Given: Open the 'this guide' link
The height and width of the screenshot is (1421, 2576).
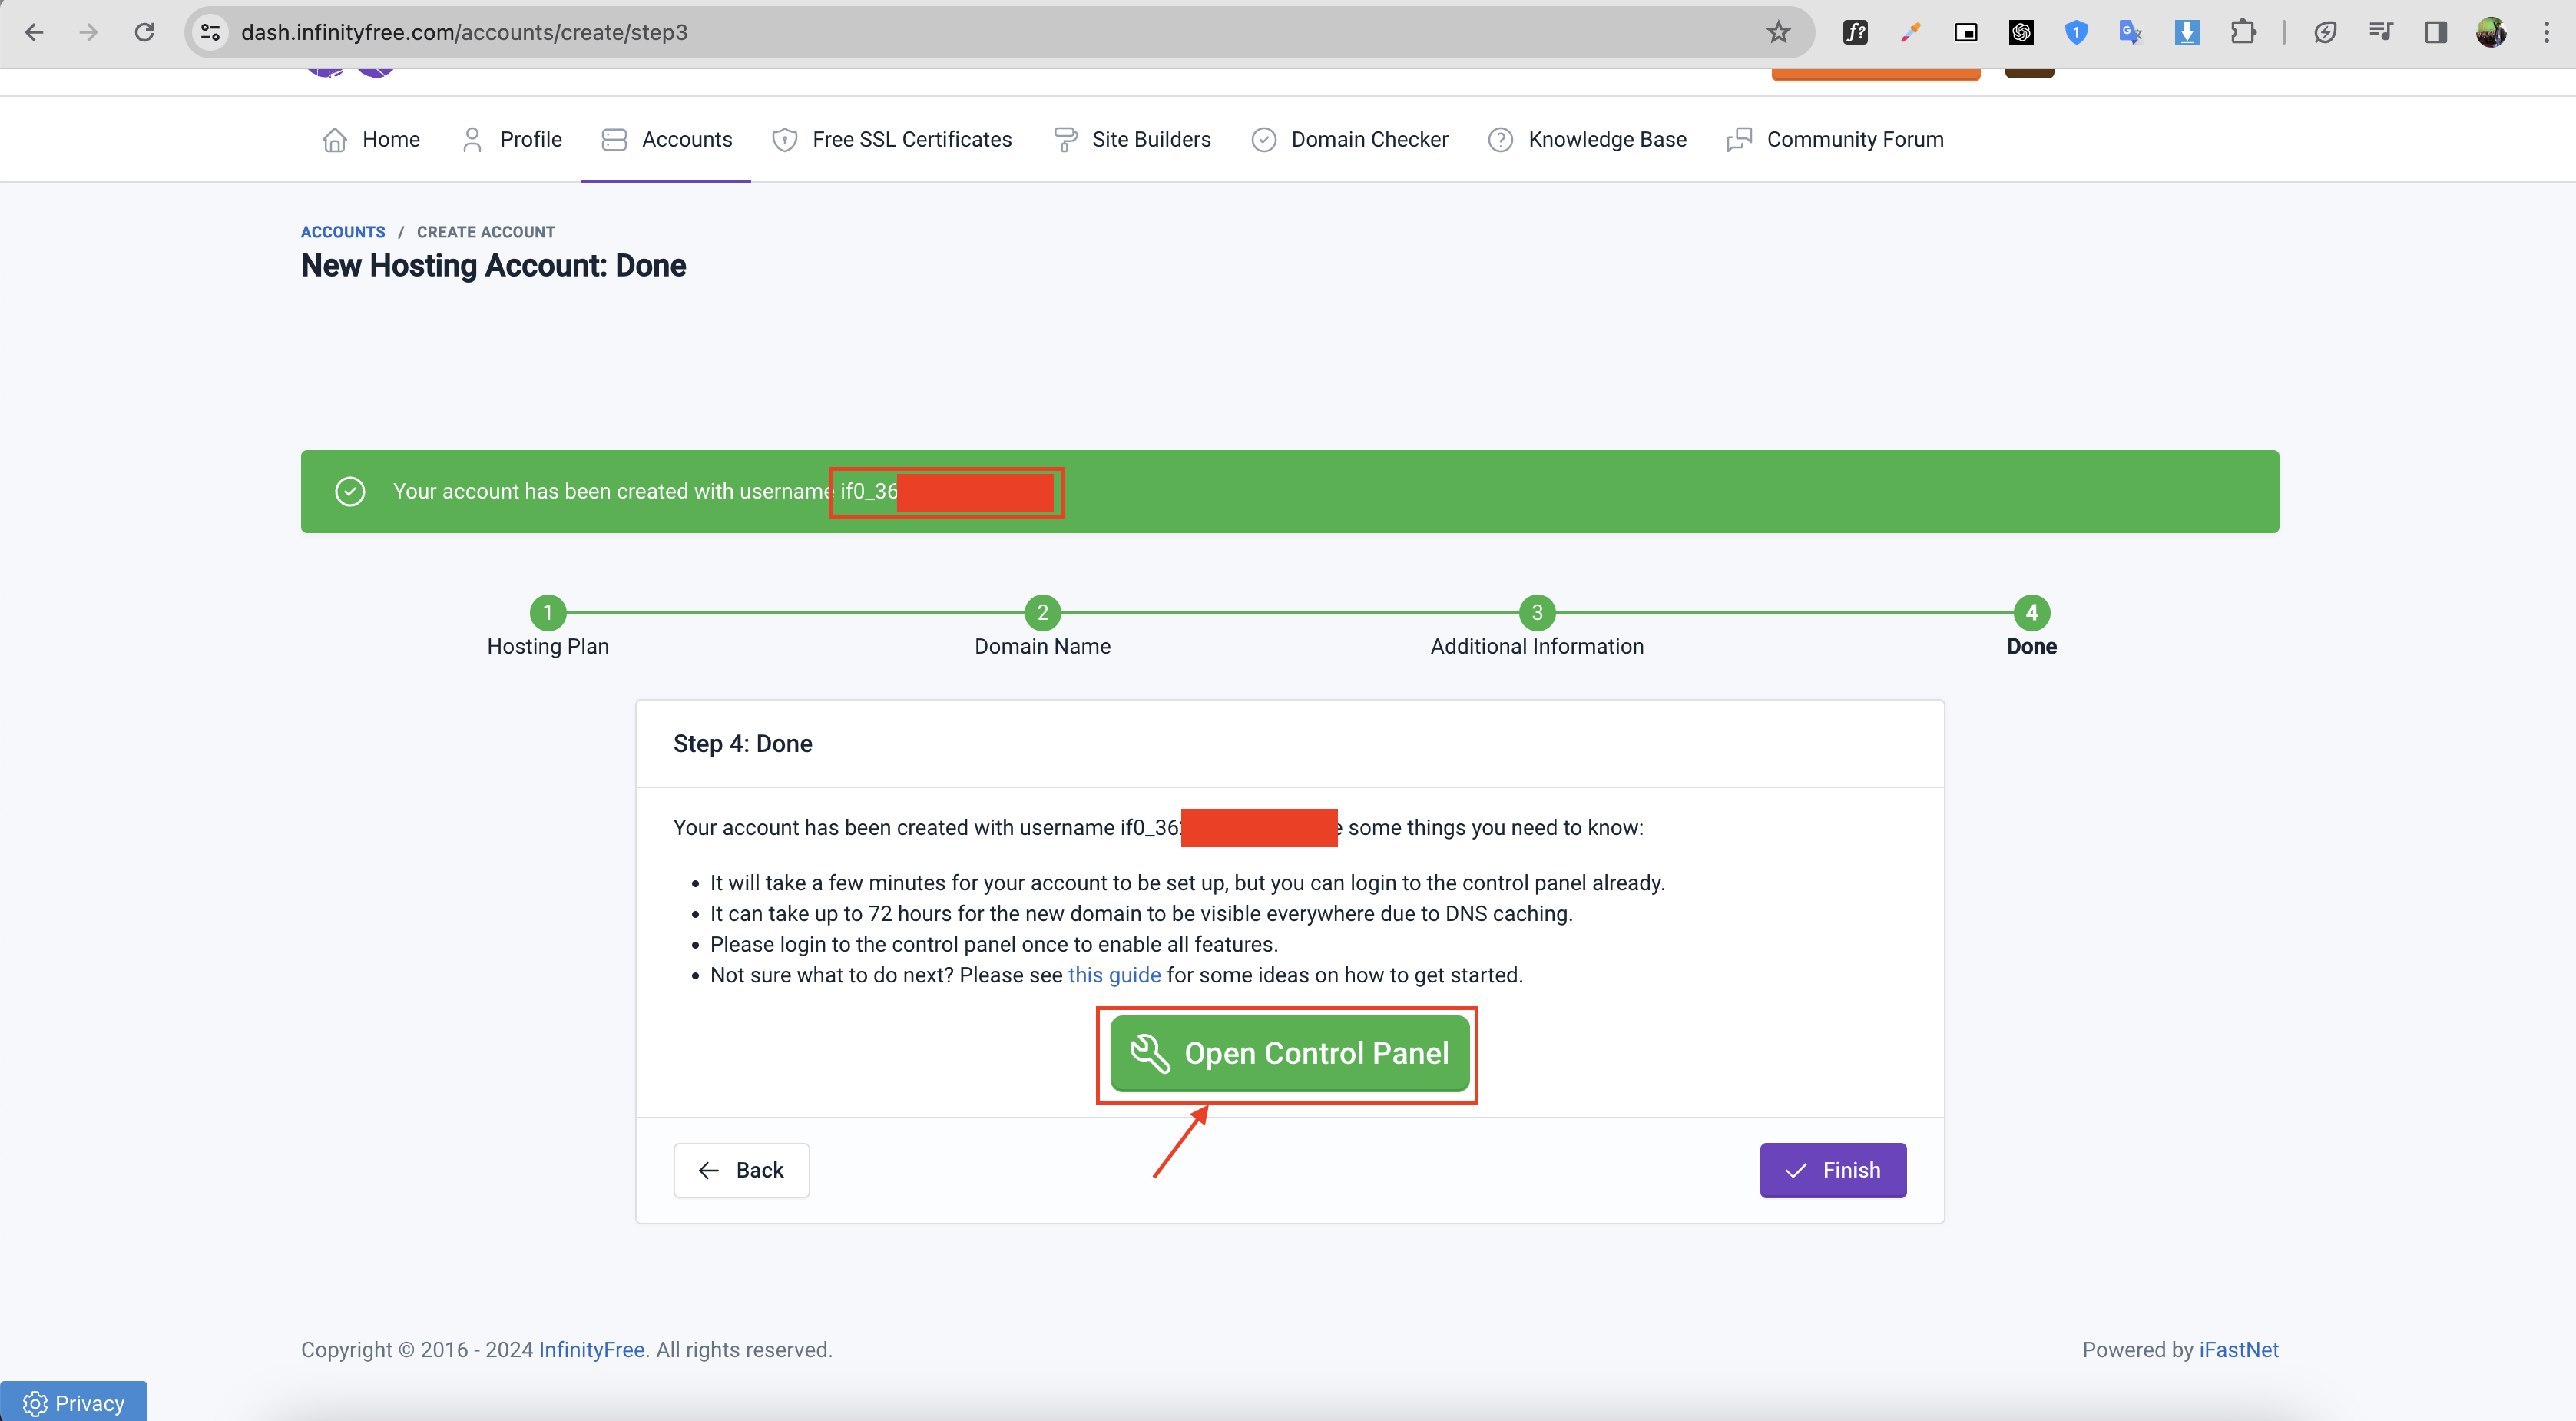Looking at the screenshot, I should (1114, 975).
